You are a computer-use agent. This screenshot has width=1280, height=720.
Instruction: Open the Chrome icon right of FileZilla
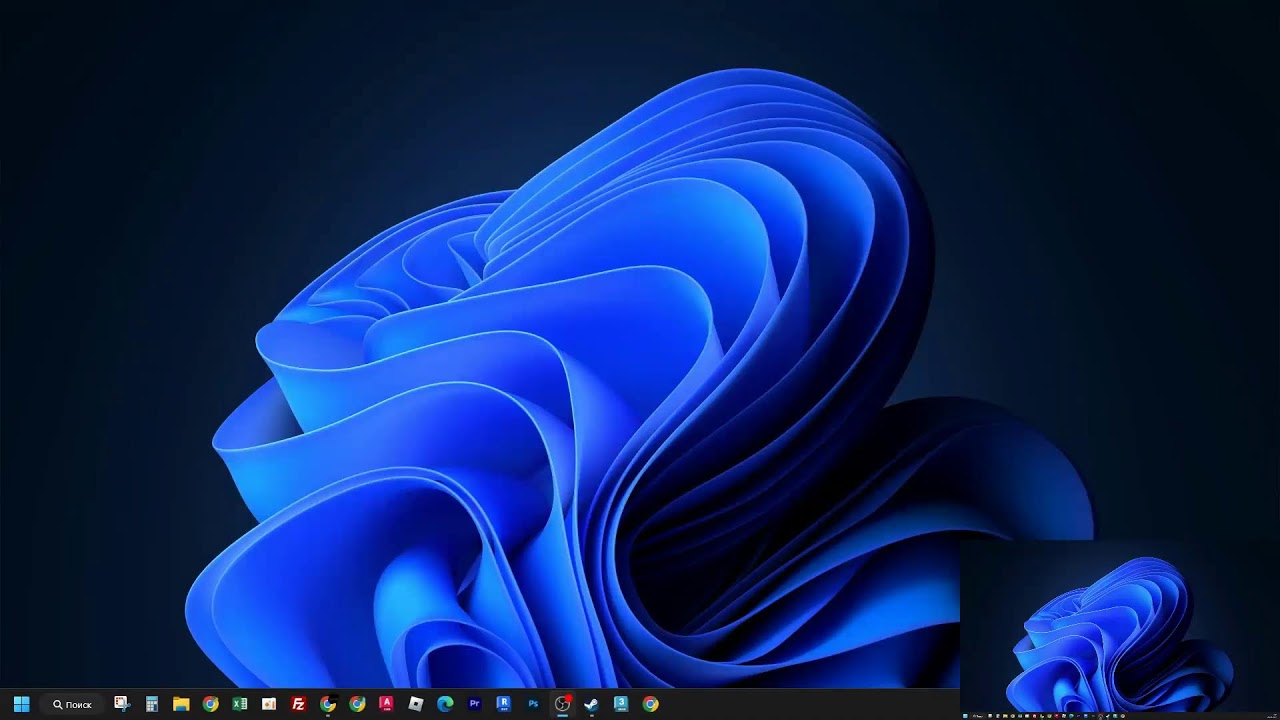pos(328,704)
